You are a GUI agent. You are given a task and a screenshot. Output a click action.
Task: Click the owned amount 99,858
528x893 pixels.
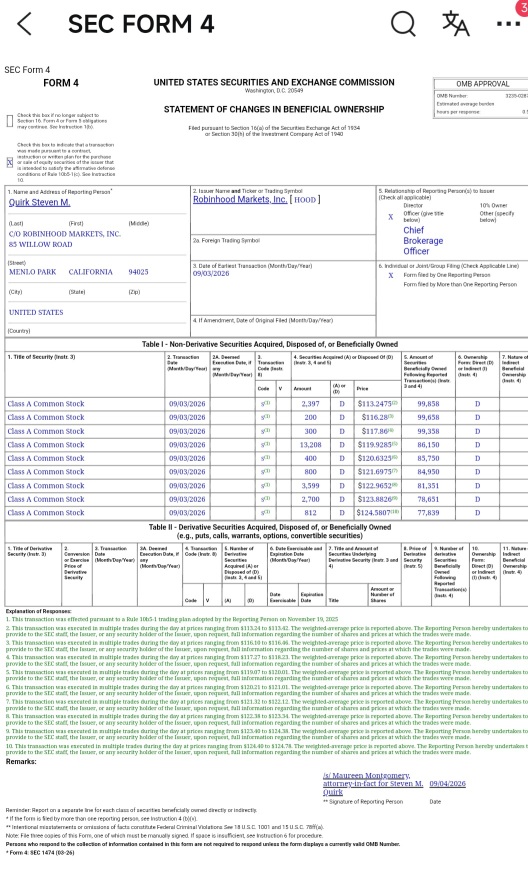(428, 404)
